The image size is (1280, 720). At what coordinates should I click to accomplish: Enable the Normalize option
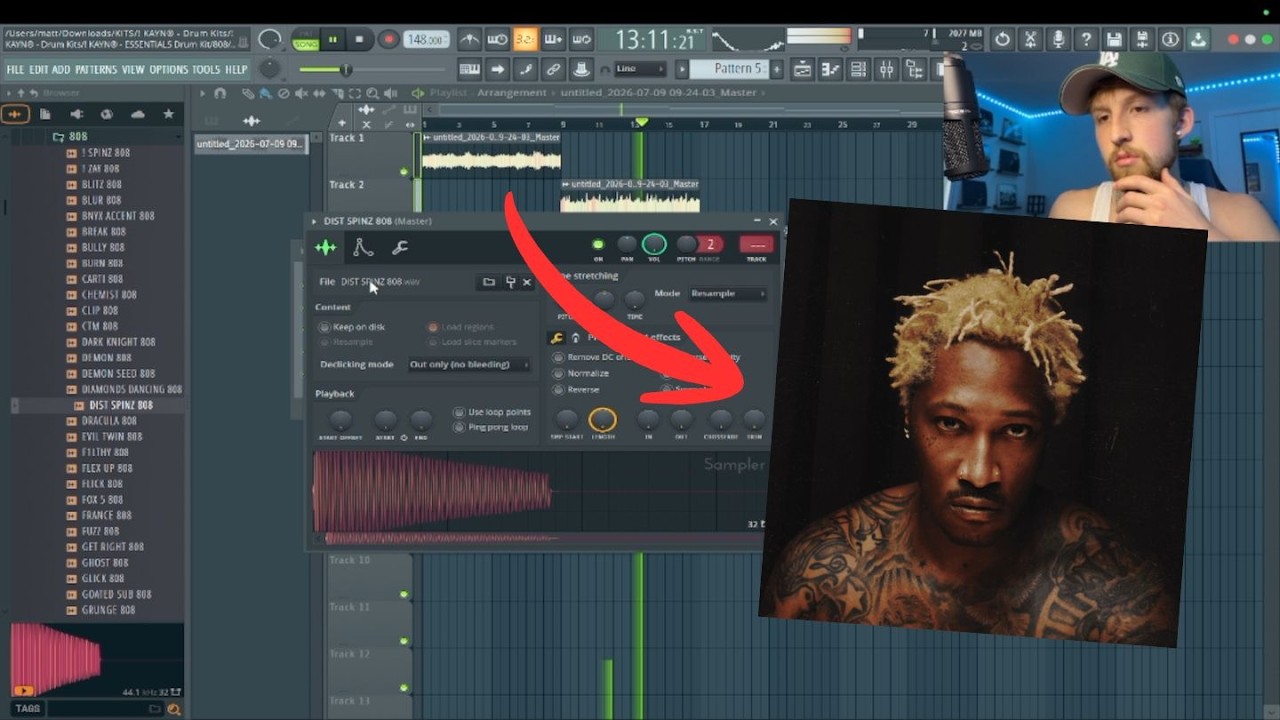(581, 373)
